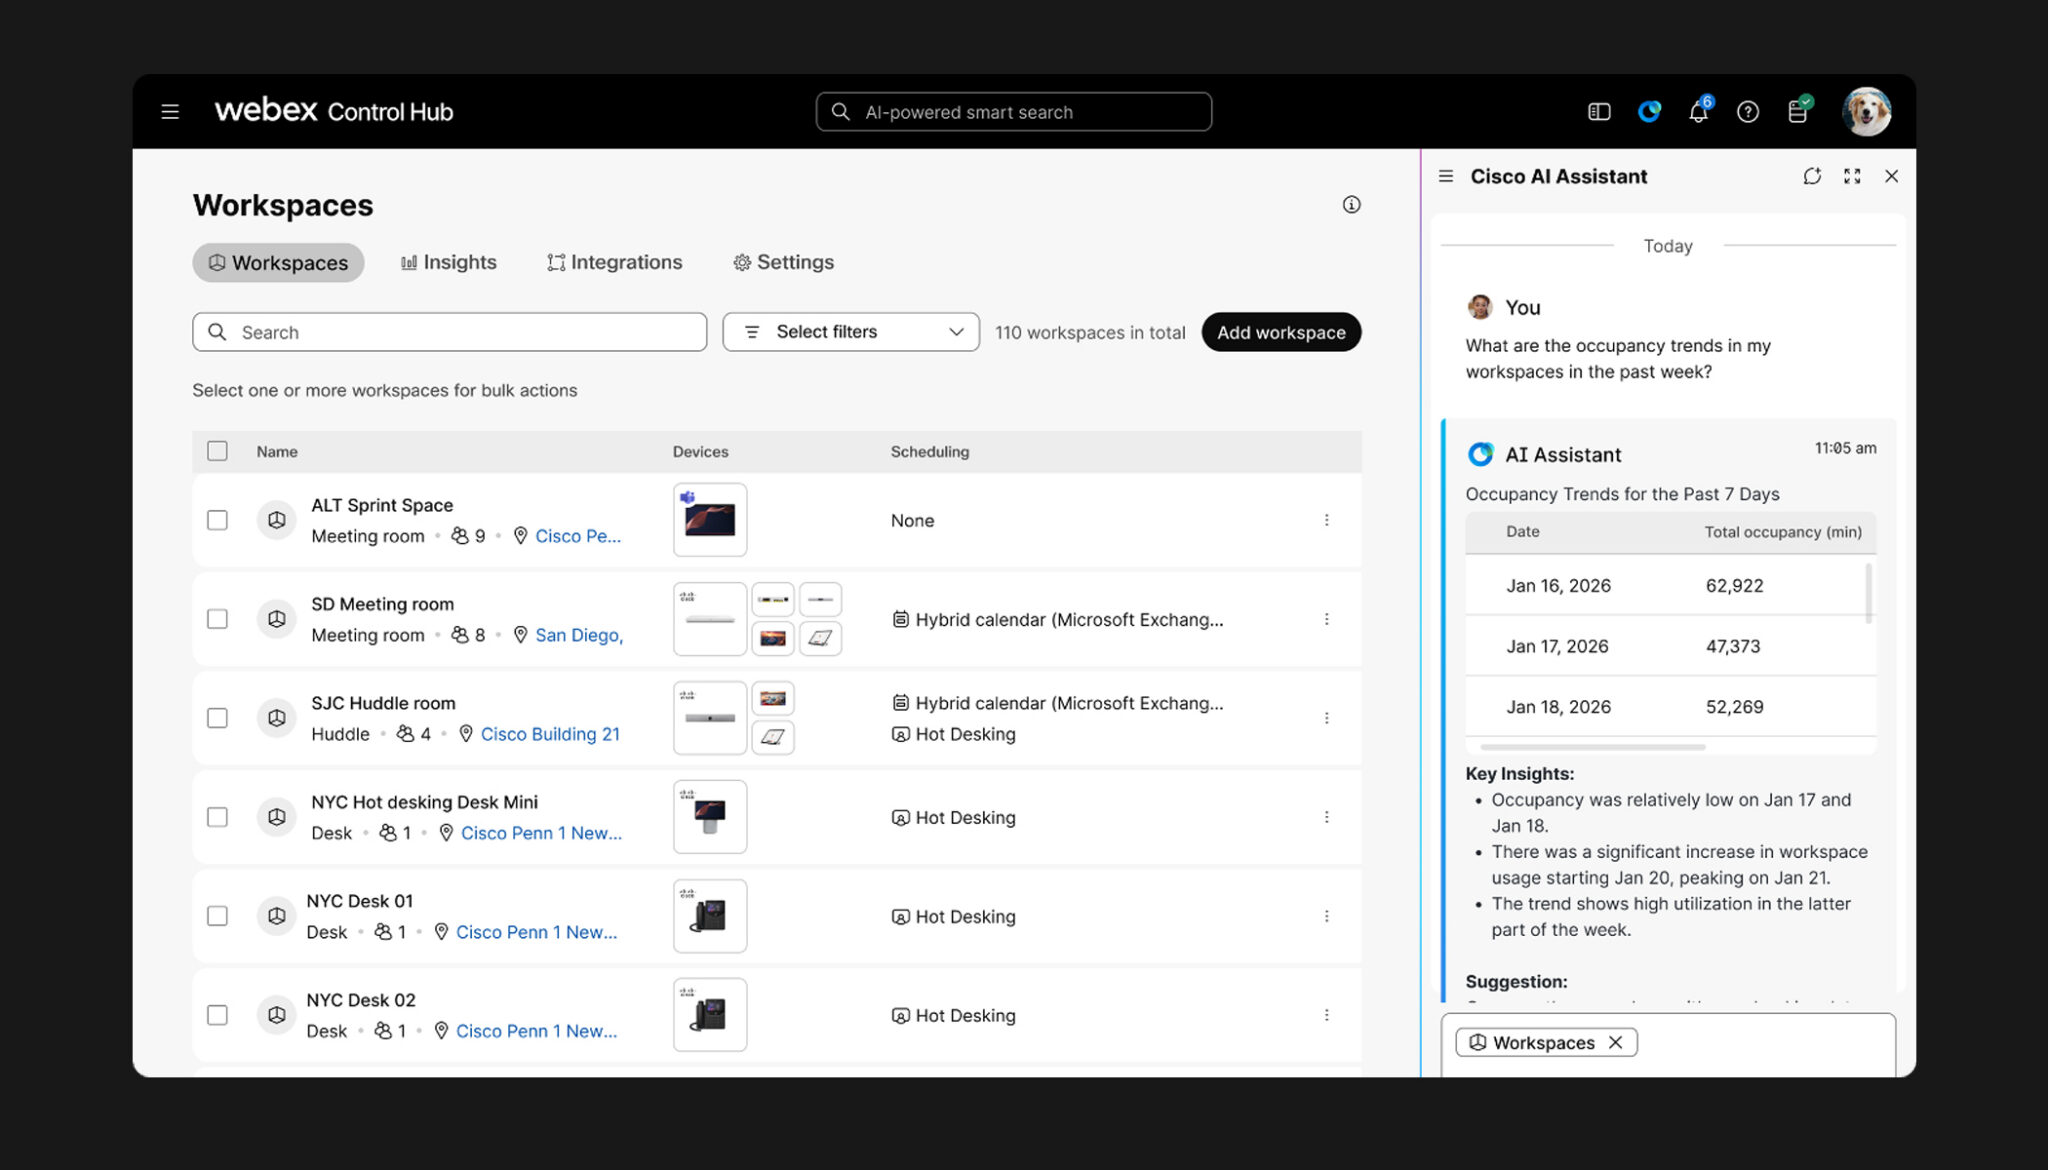The width and height of the screenshot is (2048, 1170).
Task: Open the AI Assistant panel menu icon
Action: pos(1446,176)
